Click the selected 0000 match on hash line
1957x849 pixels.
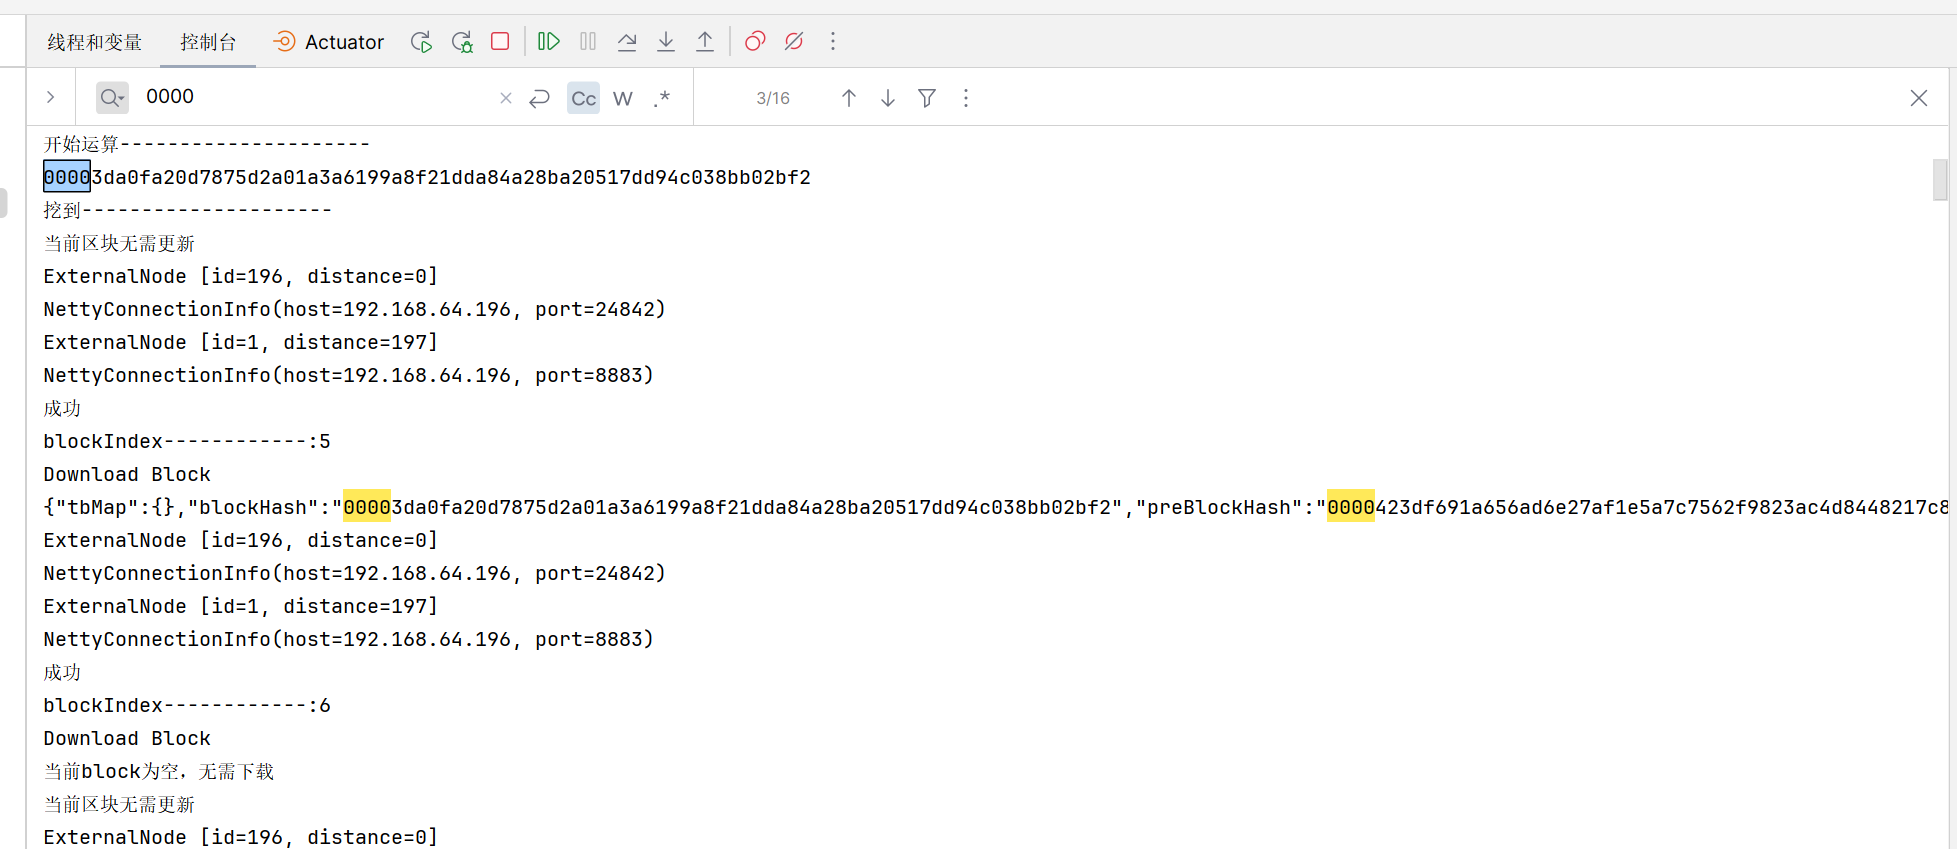tap(67, 177)
